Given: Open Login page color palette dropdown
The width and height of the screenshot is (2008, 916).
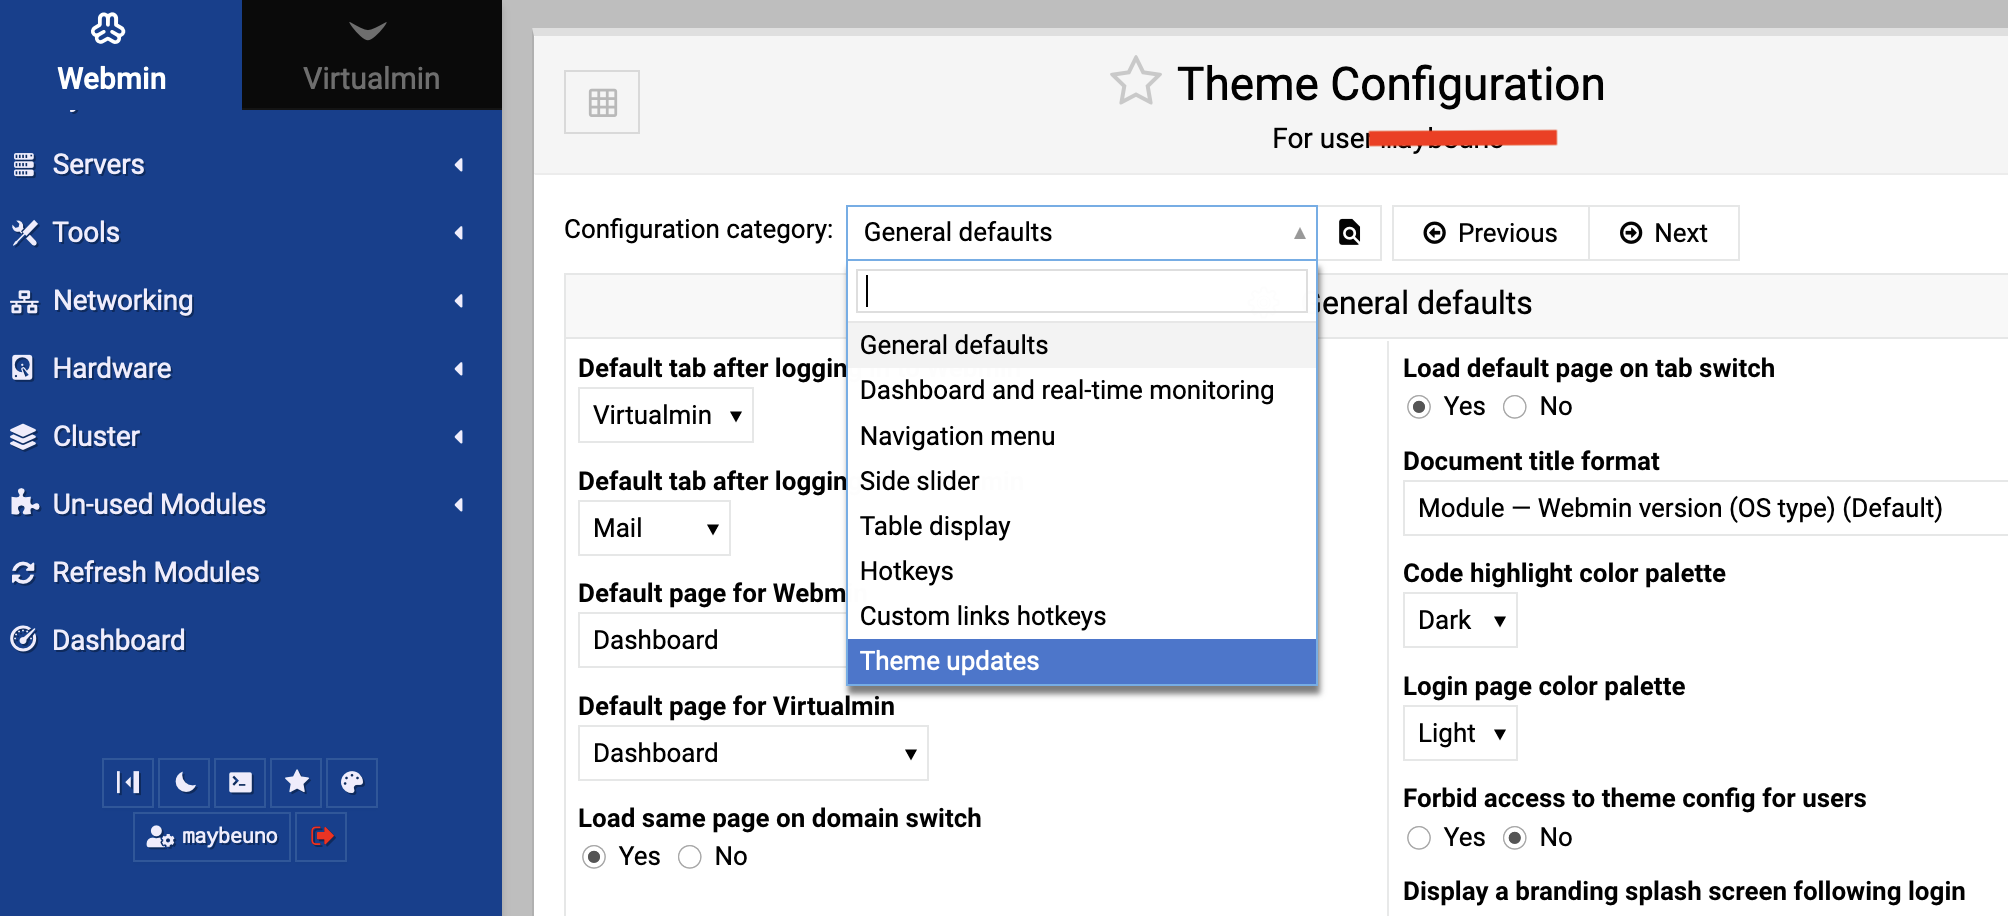Looking at the screenshot, I should pyautogui.click(x=1460, y=733).
